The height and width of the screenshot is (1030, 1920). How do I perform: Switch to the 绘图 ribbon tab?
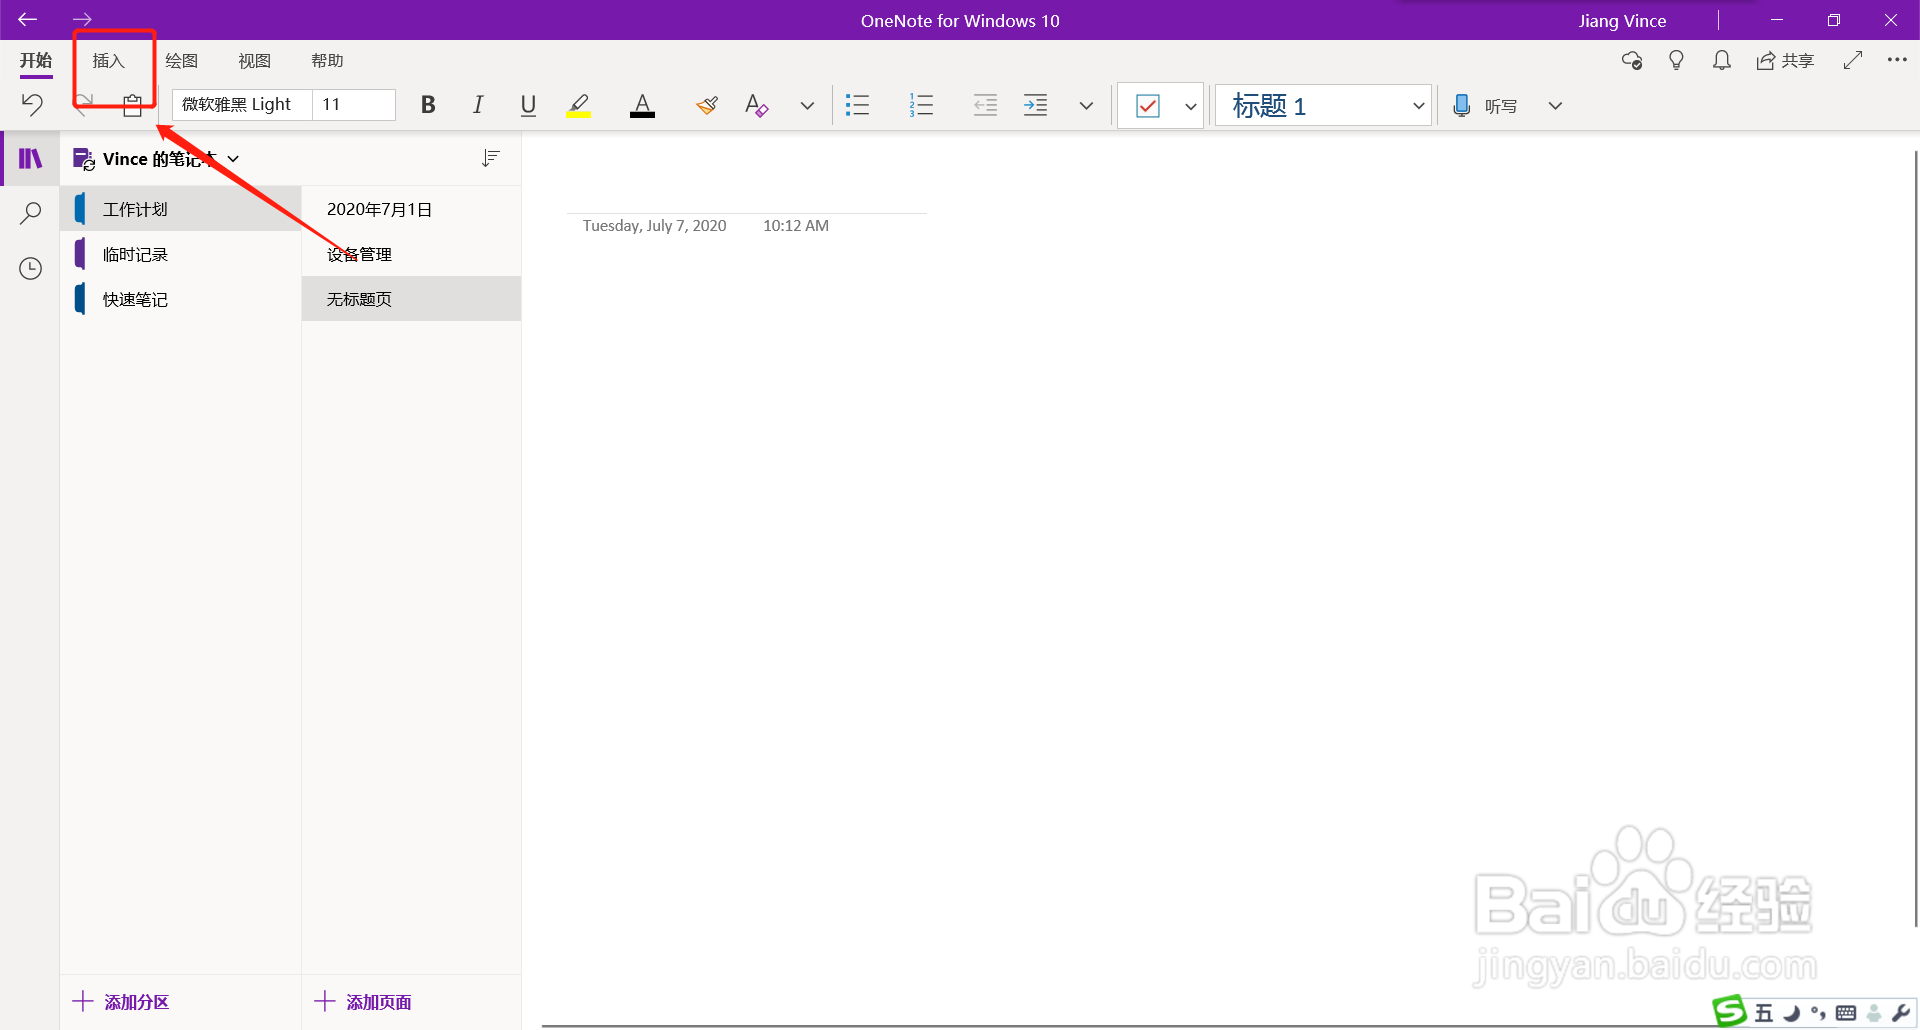click(x=182, y=61)
